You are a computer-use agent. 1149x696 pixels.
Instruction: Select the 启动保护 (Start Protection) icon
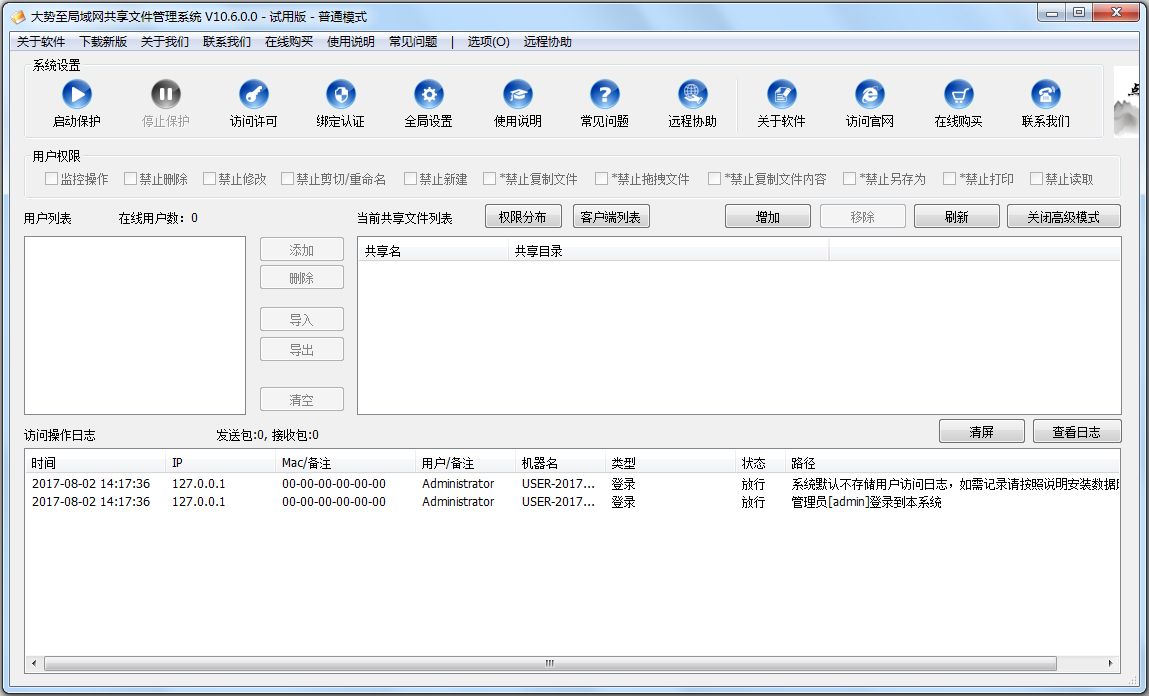click(77, 101)
